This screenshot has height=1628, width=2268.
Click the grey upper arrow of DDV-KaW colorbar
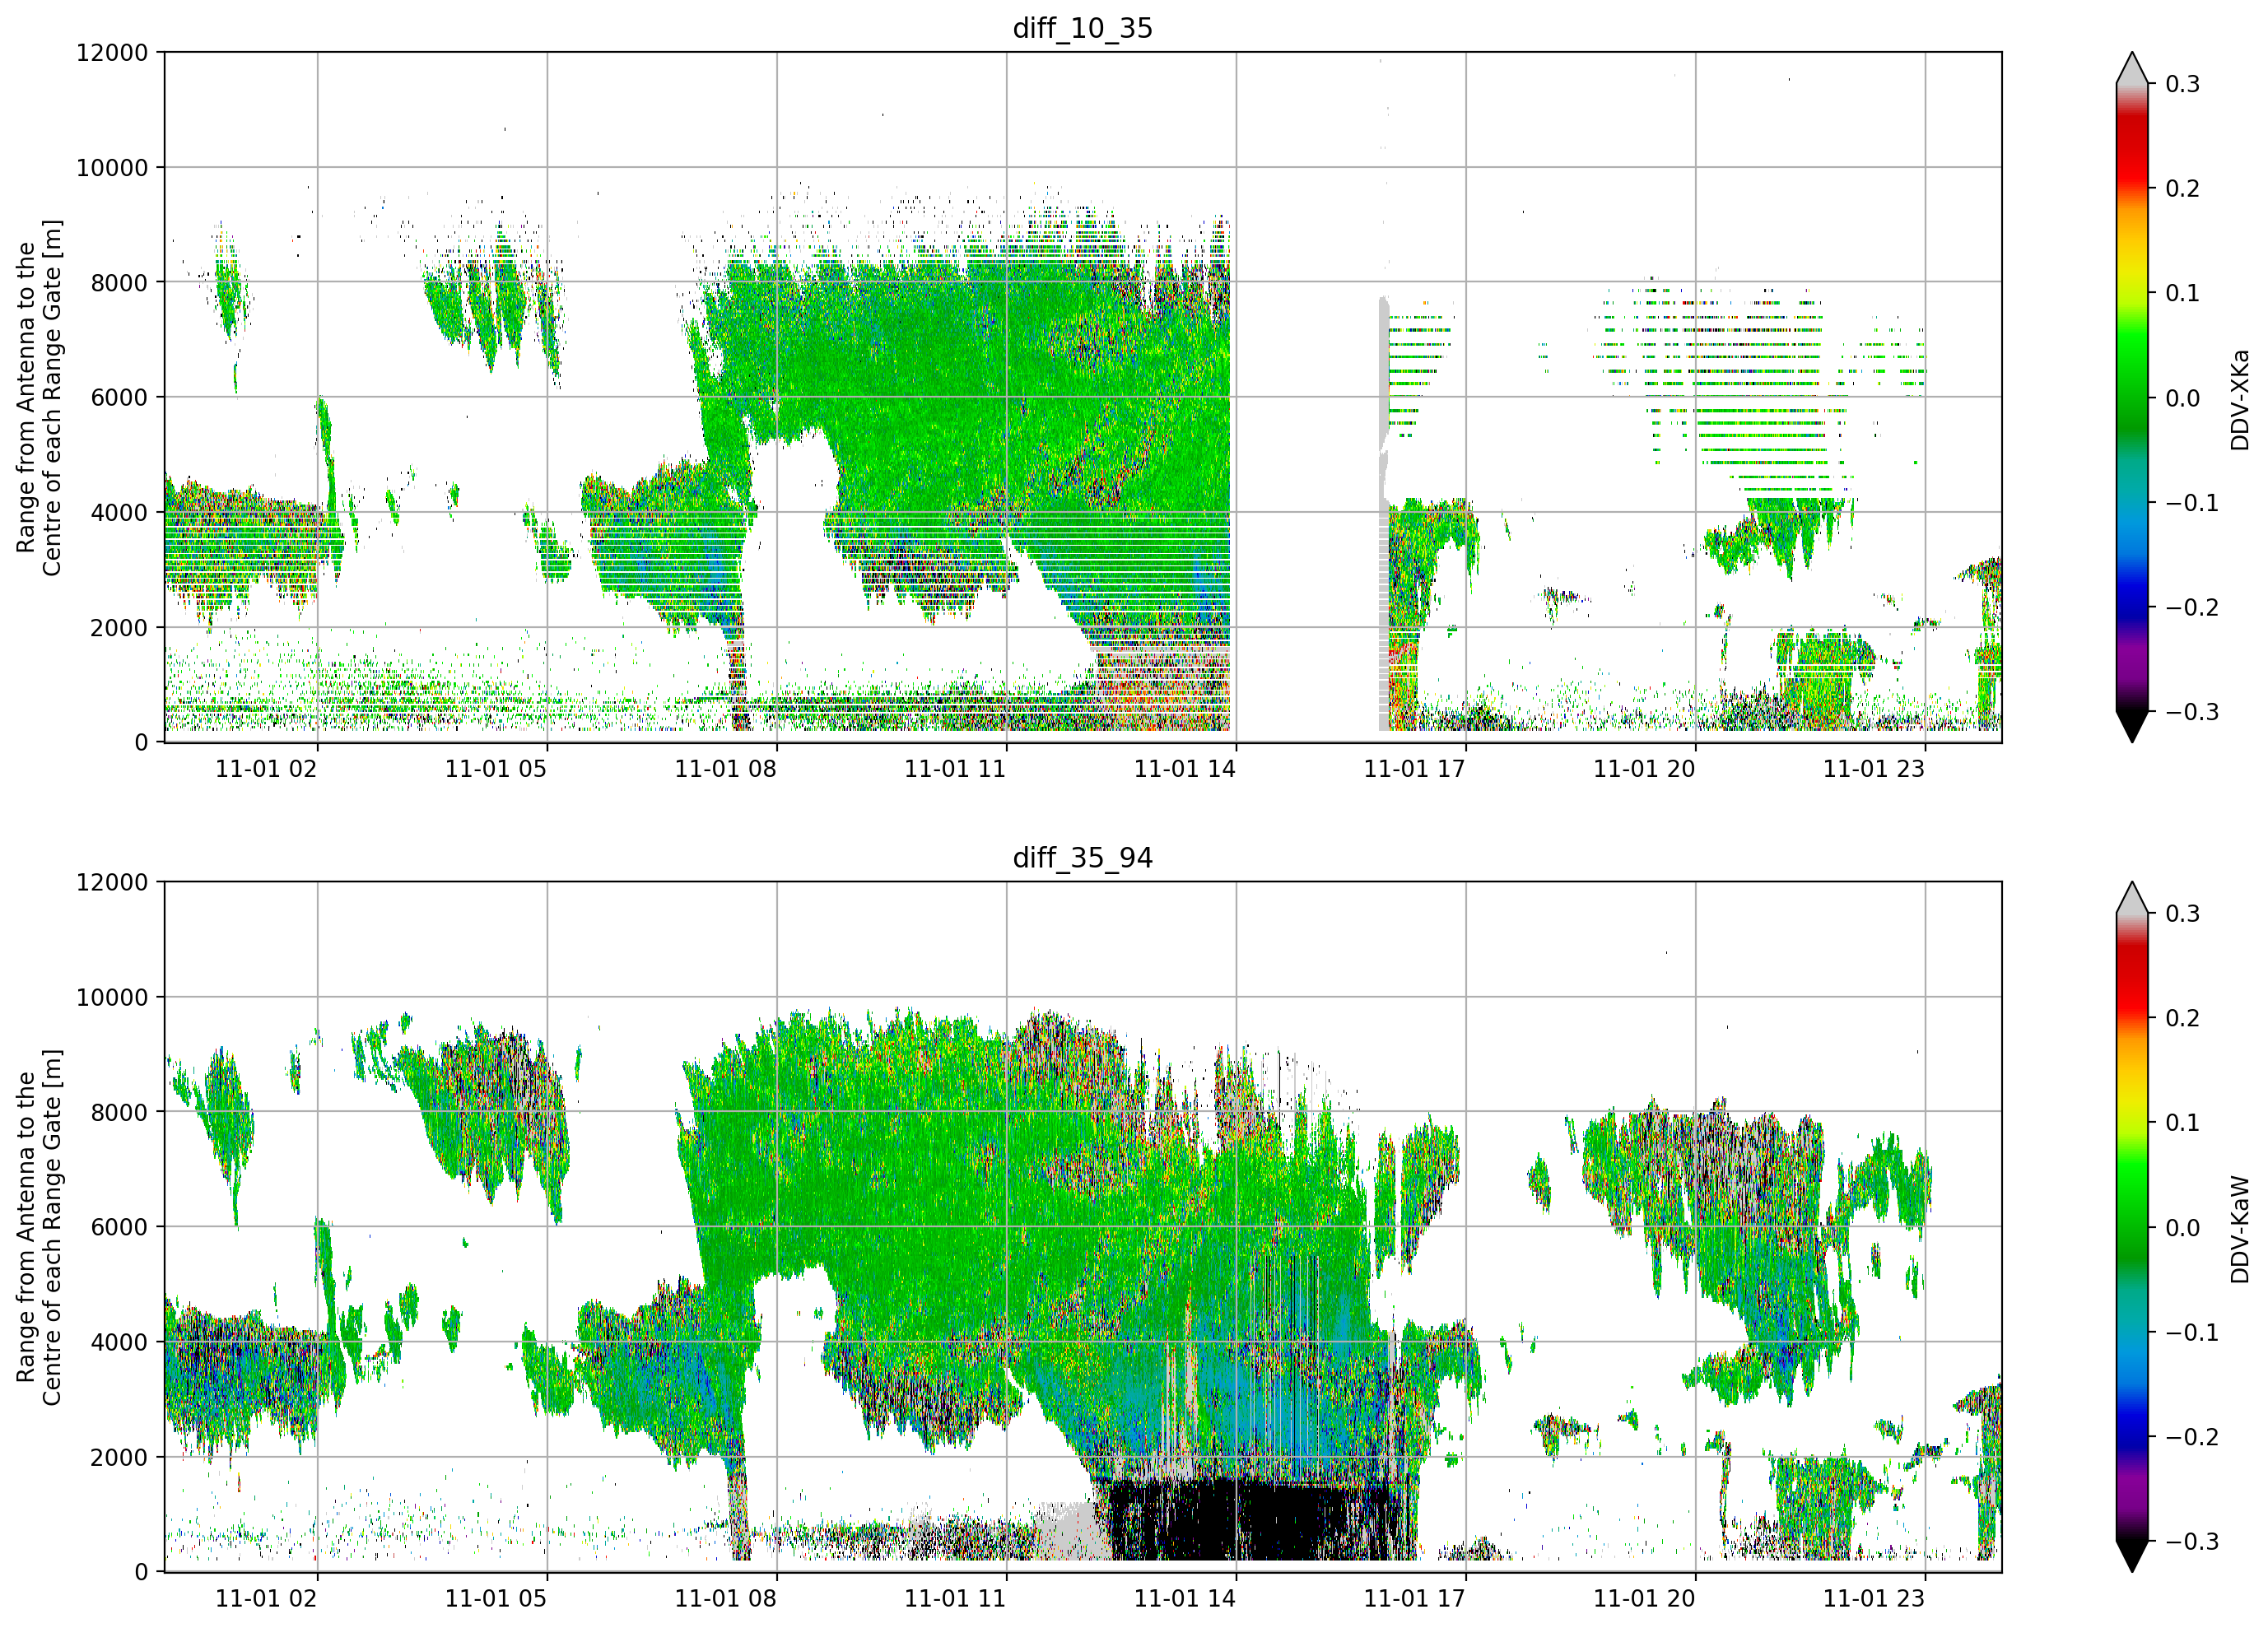click(2132, 898)
